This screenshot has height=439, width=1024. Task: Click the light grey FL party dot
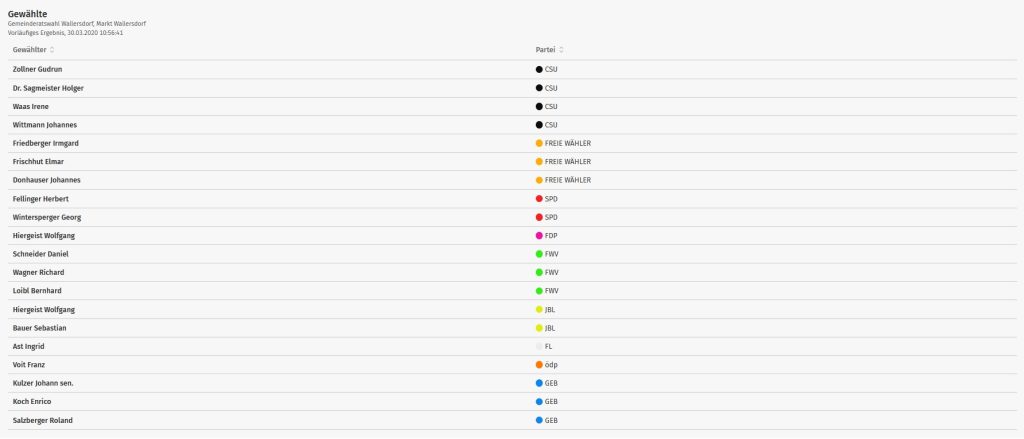coord(539,346)
